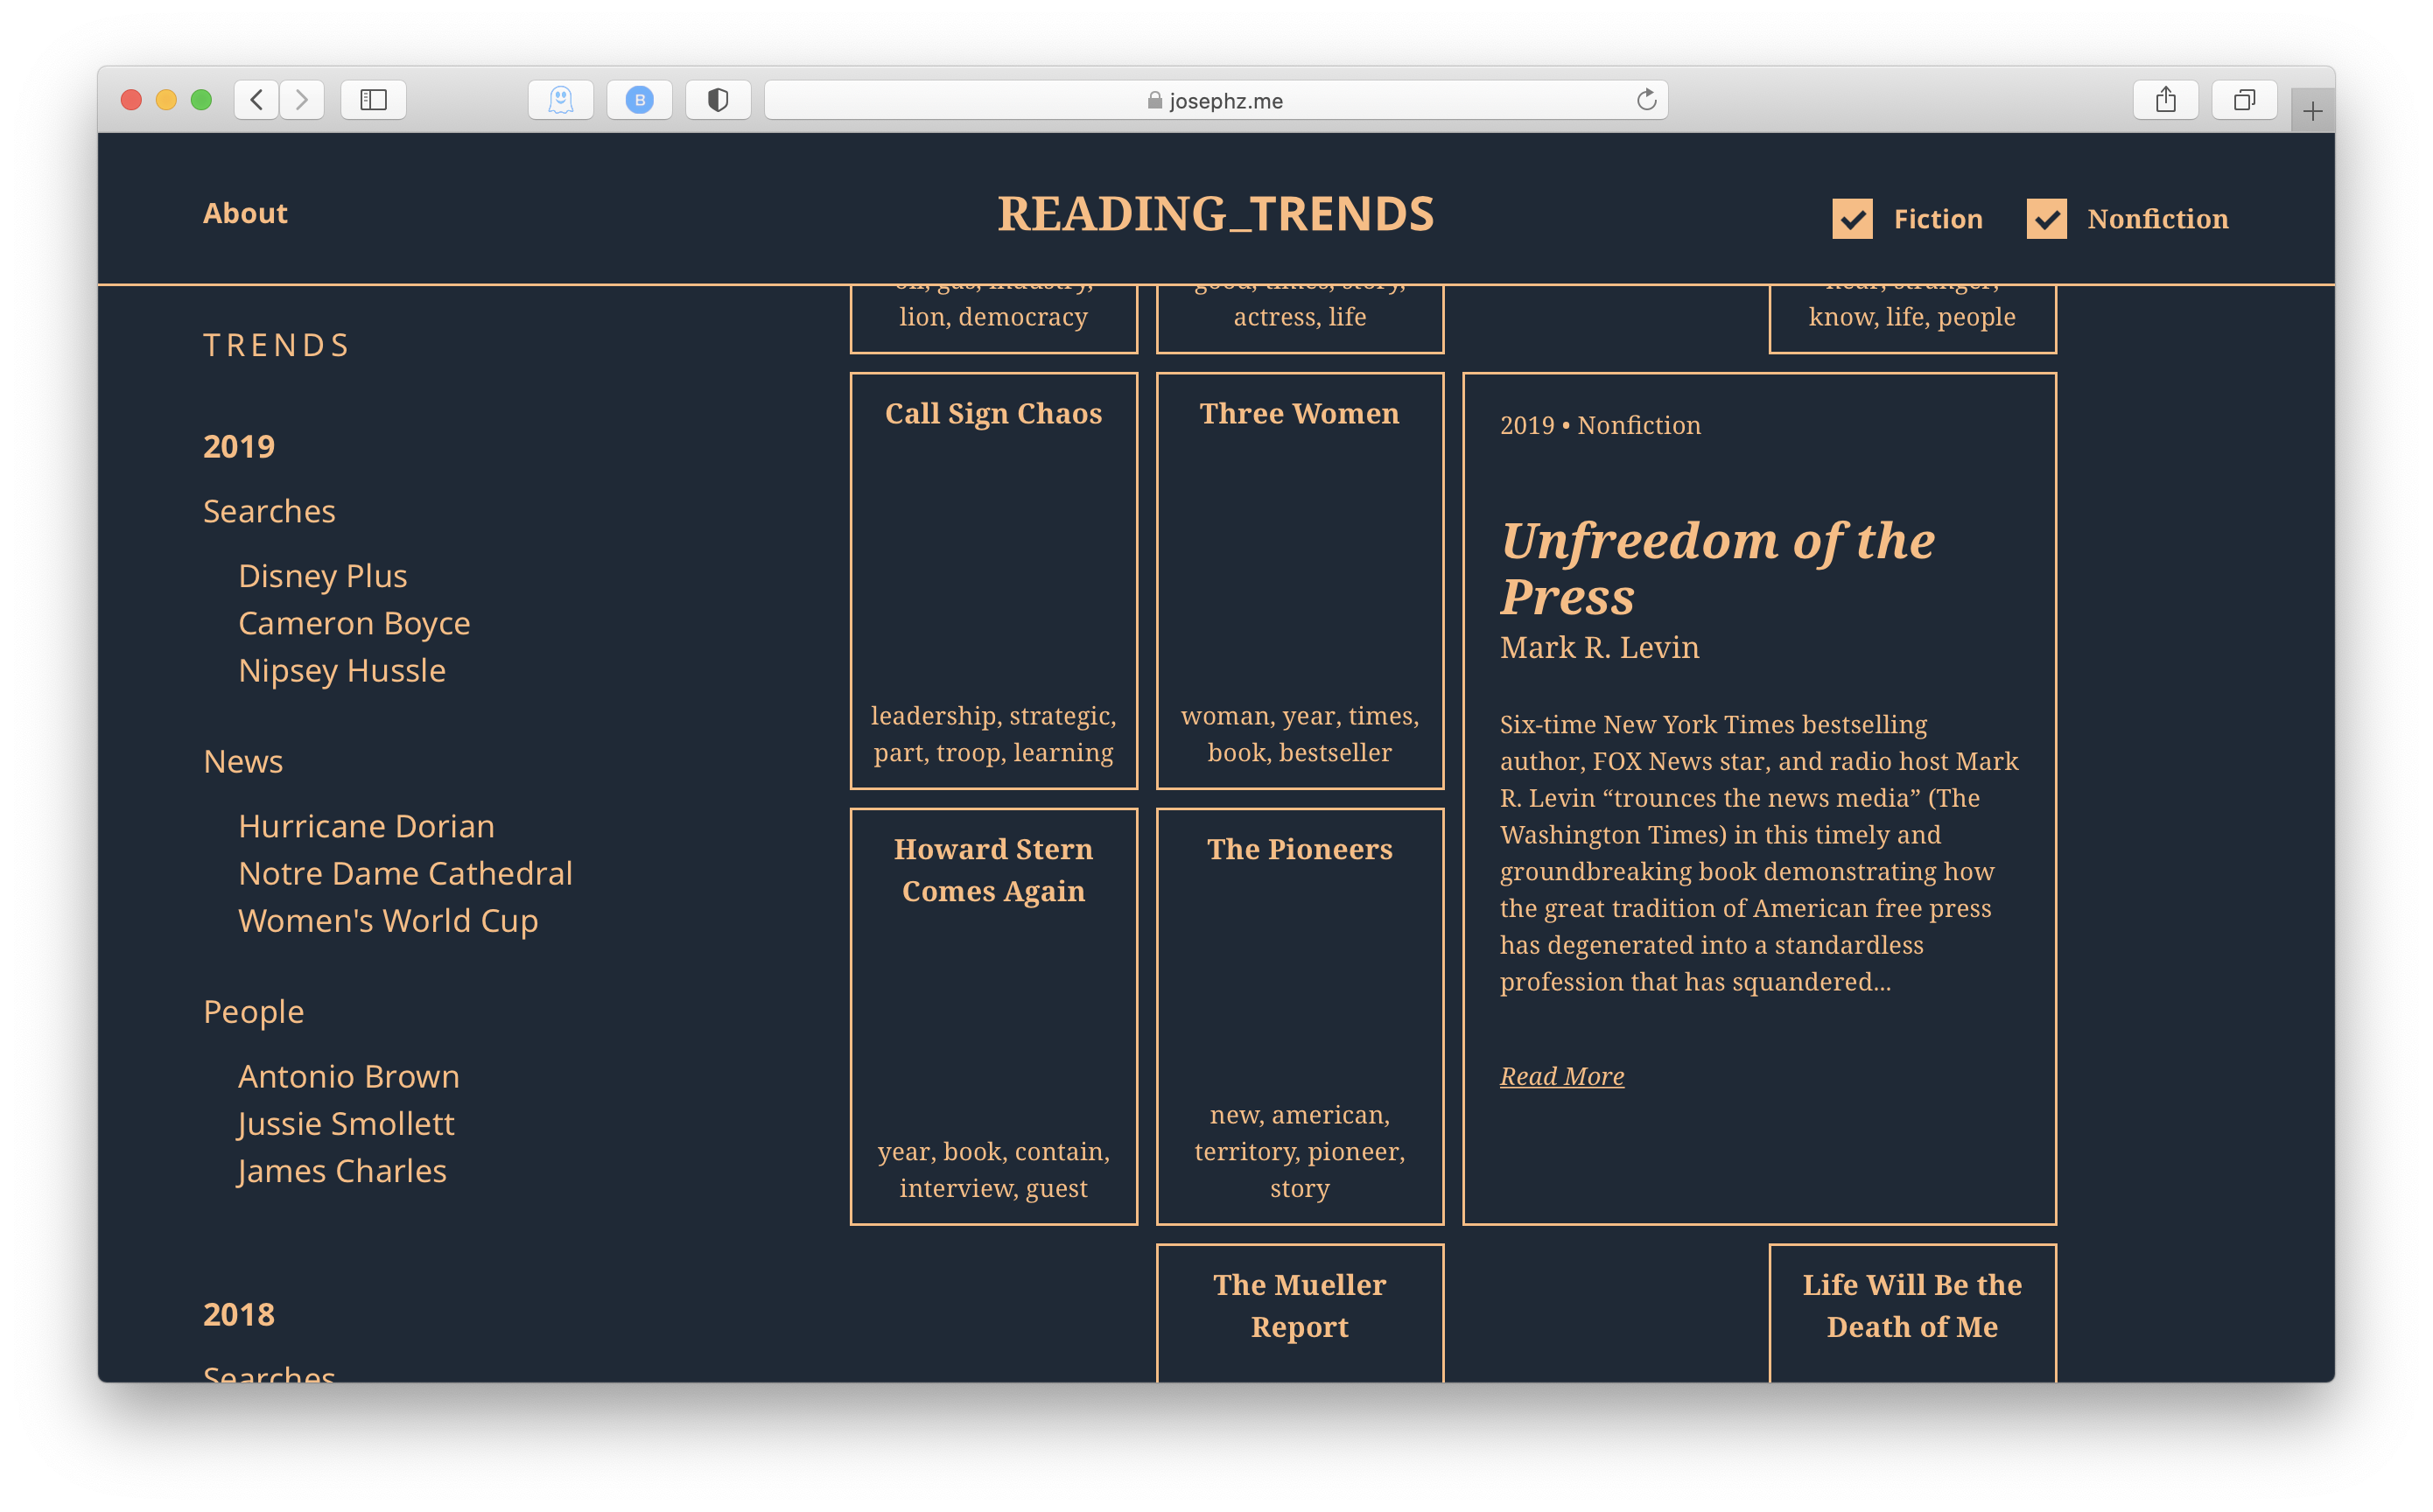Go back using the browser back arrow

[x=257, y=100]
